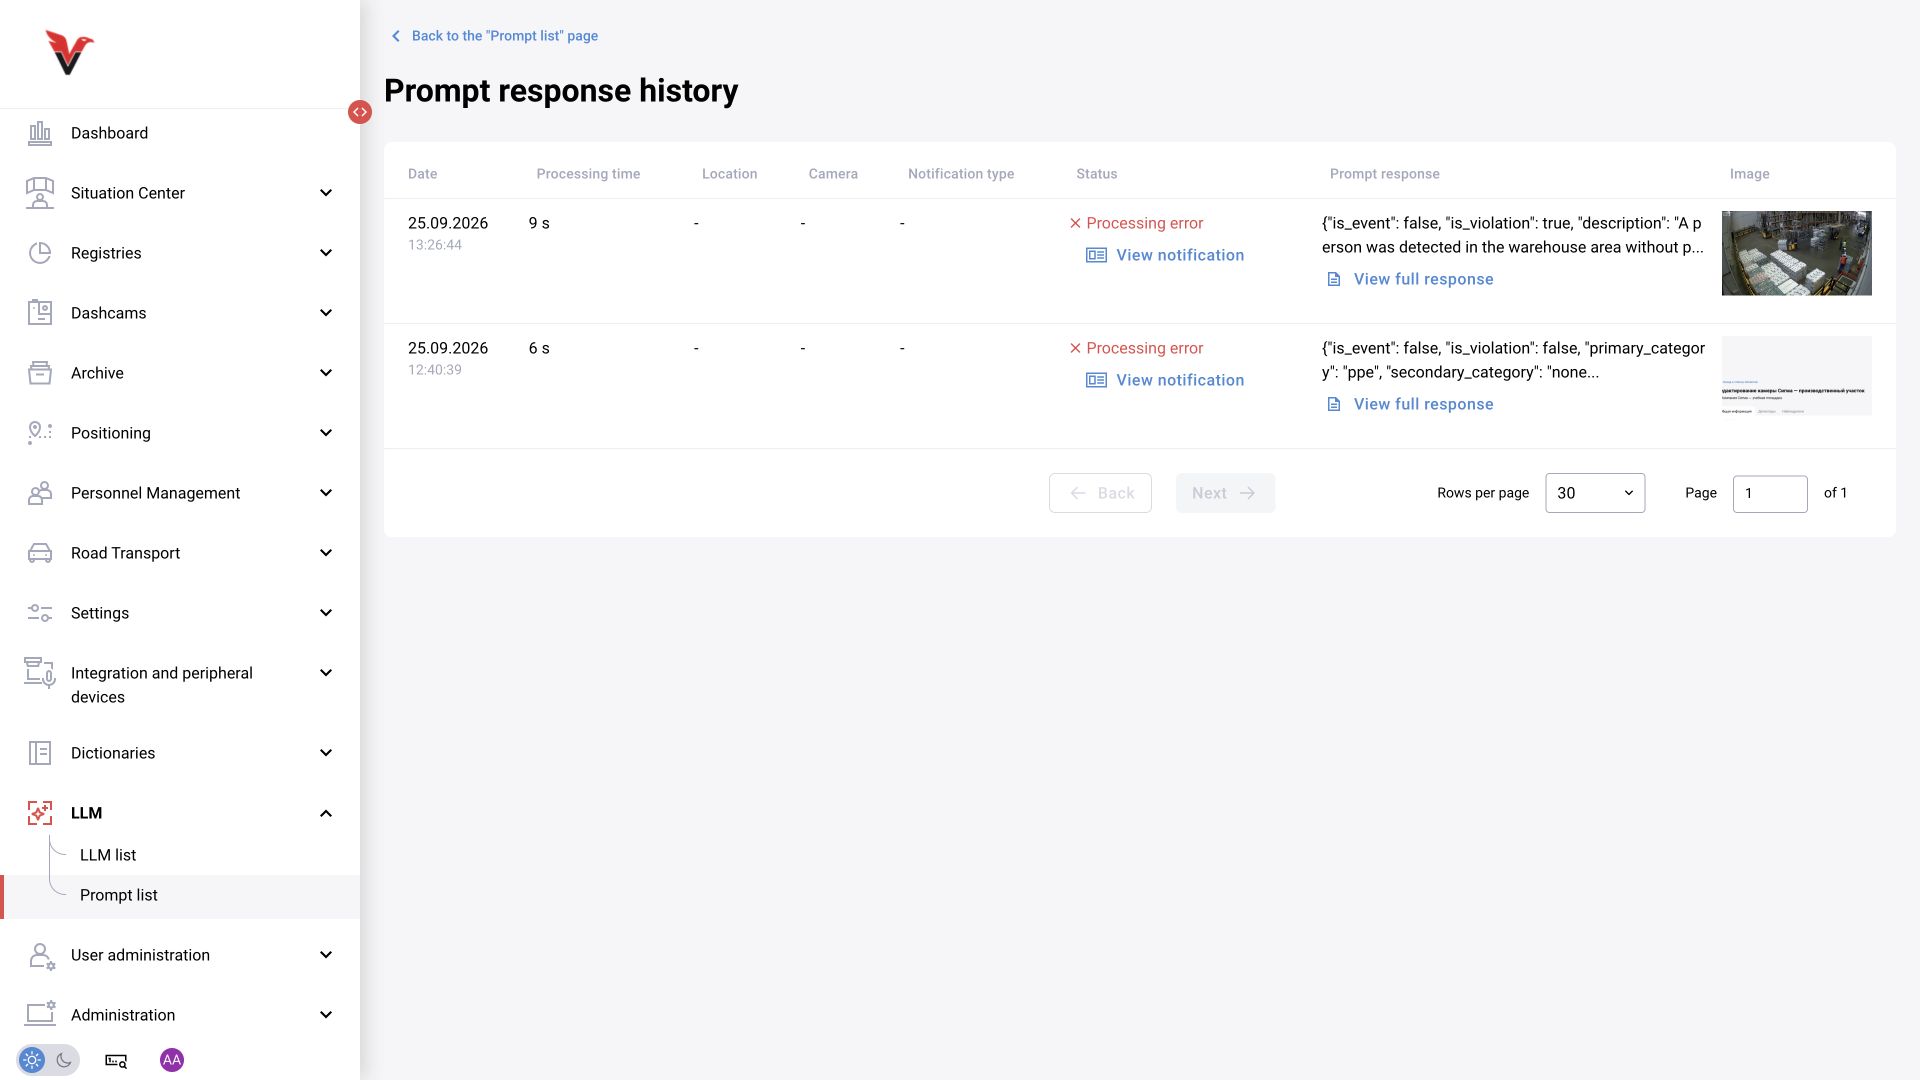
Task: Click the Next pagination button
Action: click(x=1225, y=493)
